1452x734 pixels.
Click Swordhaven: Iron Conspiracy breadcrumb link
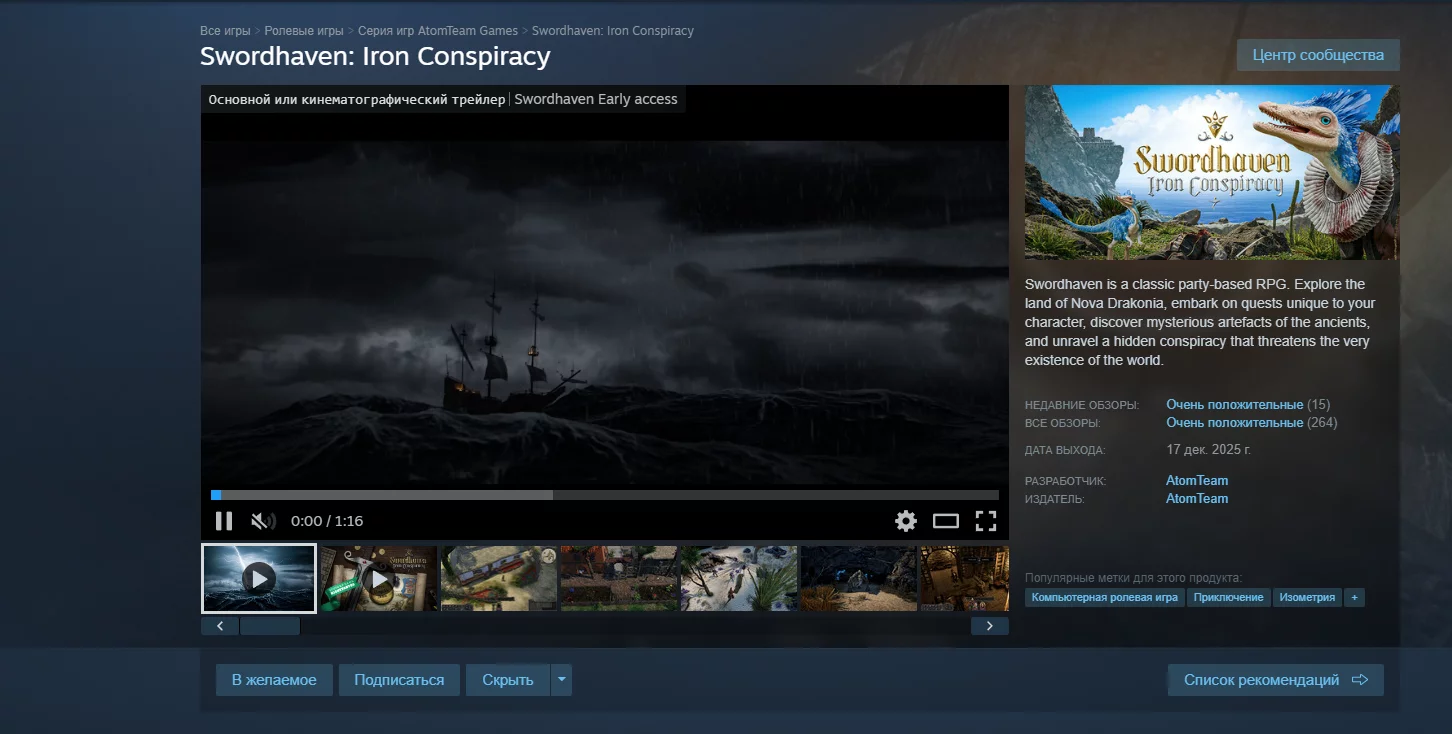click(613, 31)
